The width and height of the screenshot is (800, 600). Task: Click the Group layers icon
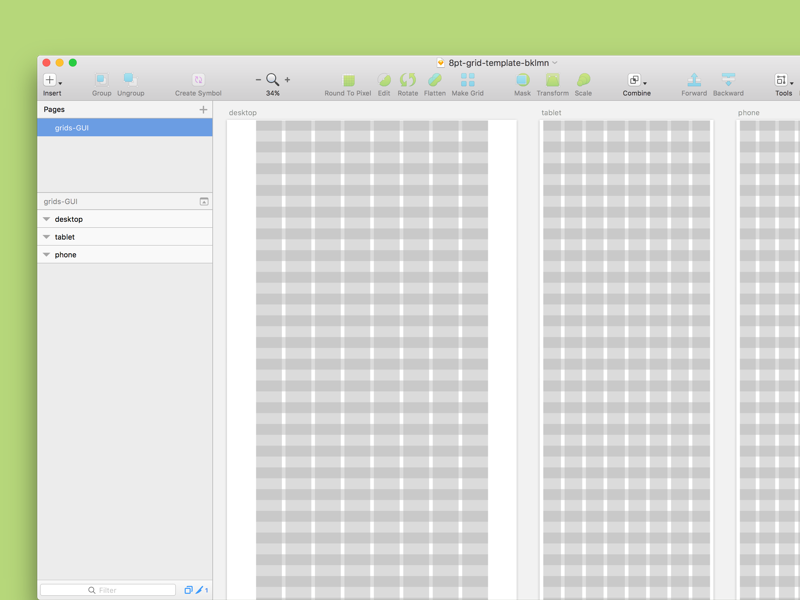click(x=101, y=80)
